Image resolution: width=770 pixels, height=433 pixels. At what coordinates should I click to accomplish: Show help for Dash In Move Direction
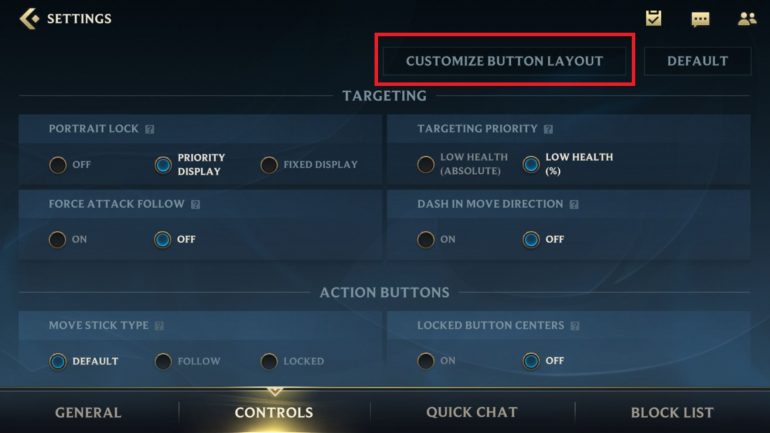574,204
